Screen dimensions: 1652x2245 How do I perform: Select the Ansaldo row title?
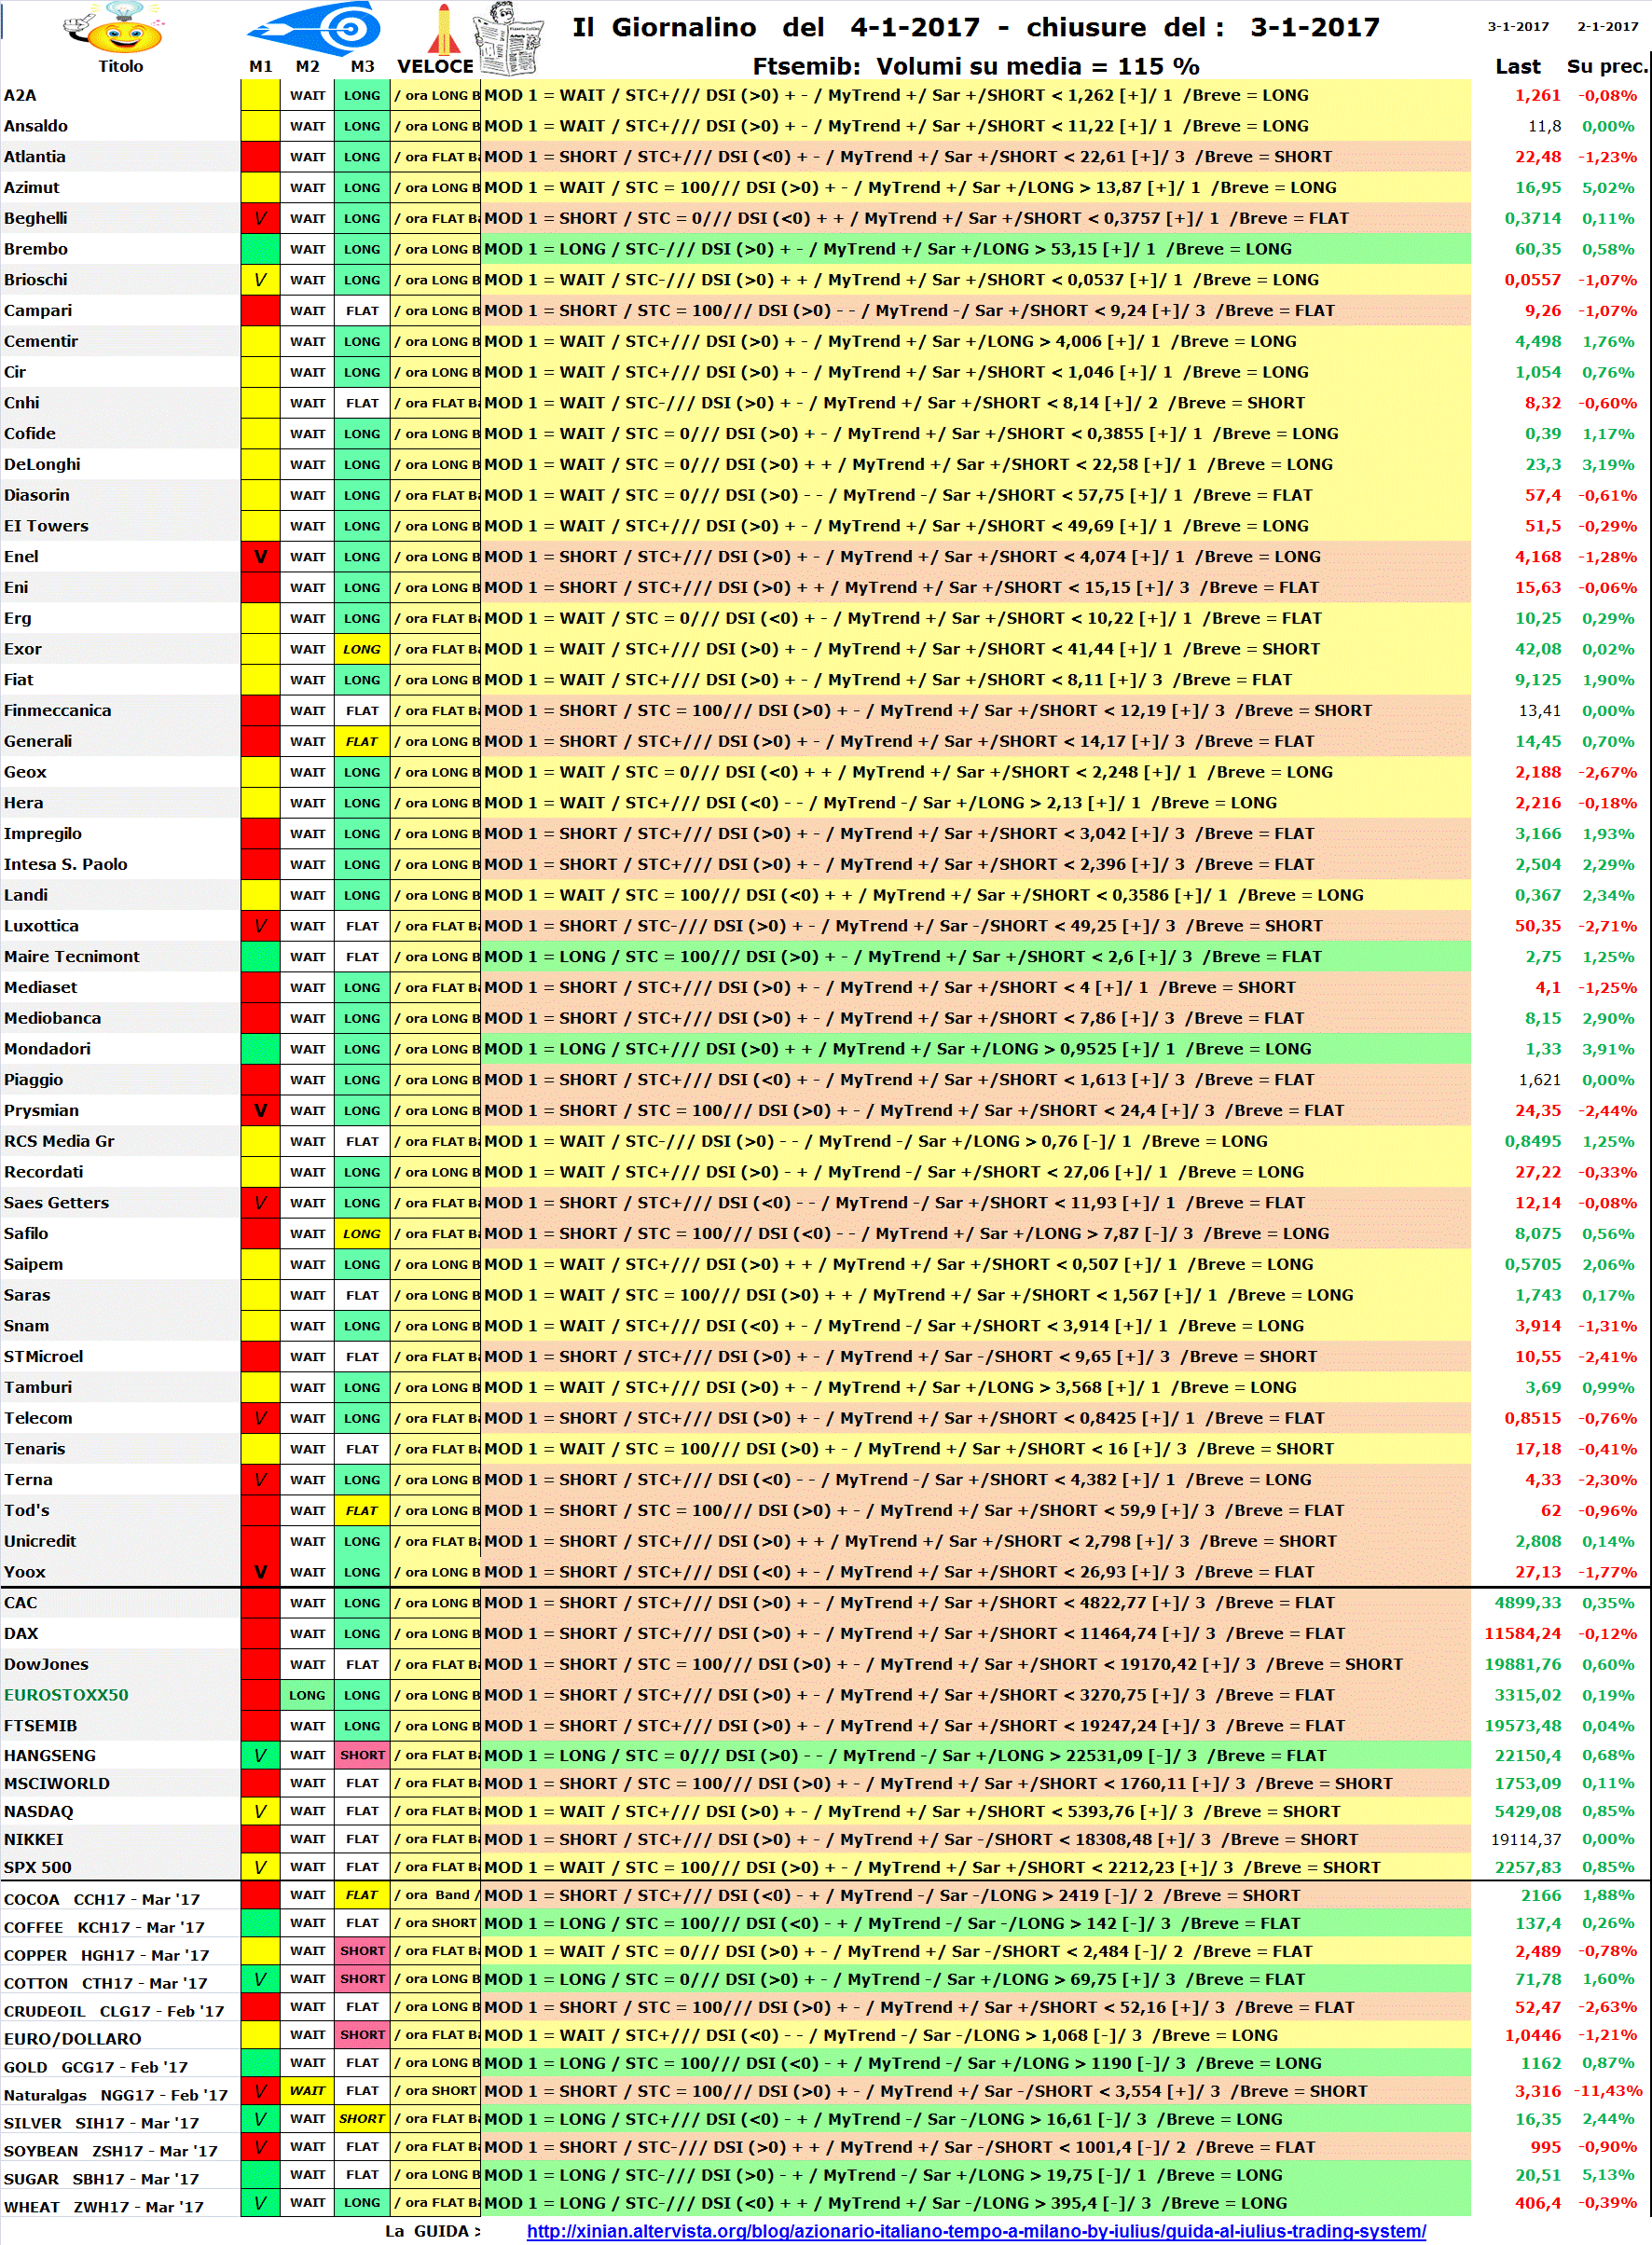36,126
